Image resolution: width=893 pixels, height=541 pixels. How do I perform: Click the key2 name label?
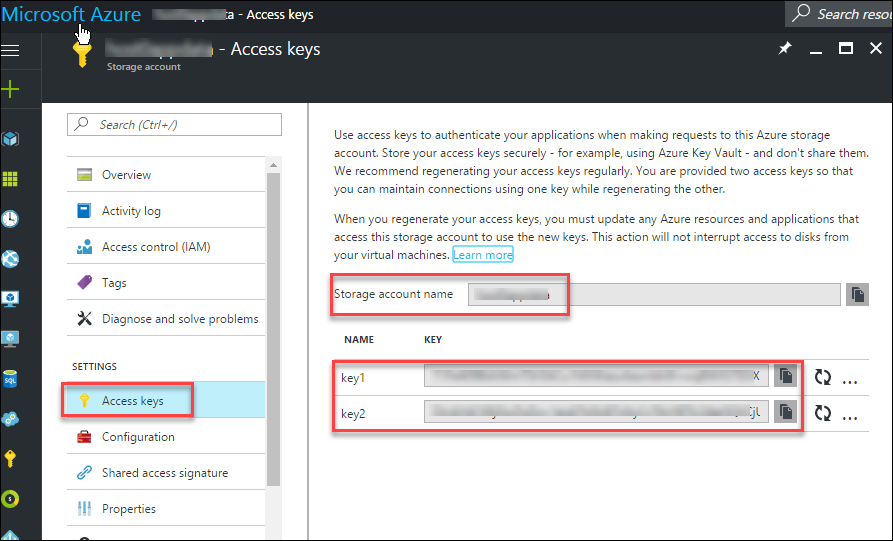click(353, 414)
